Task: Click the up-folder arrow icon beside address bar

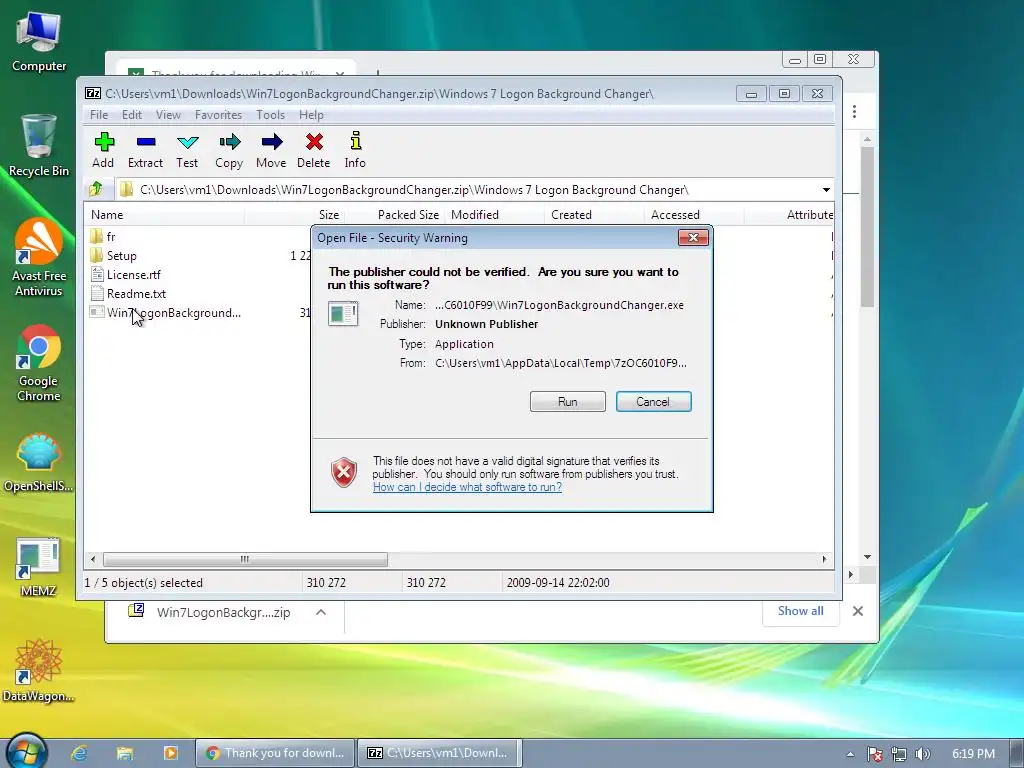Action: coord(96,189)
